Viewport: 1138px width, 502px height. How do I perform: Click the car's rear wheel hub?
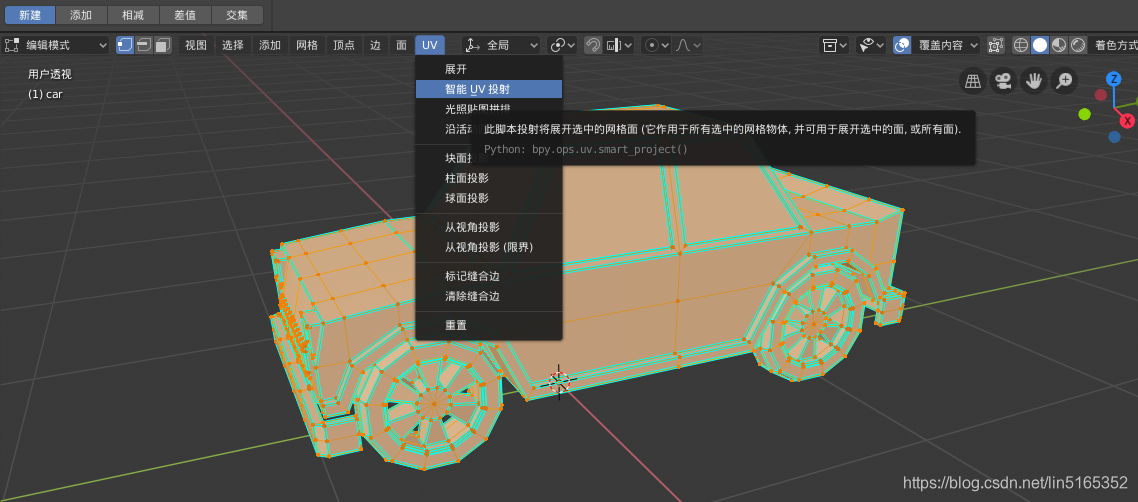814,324
